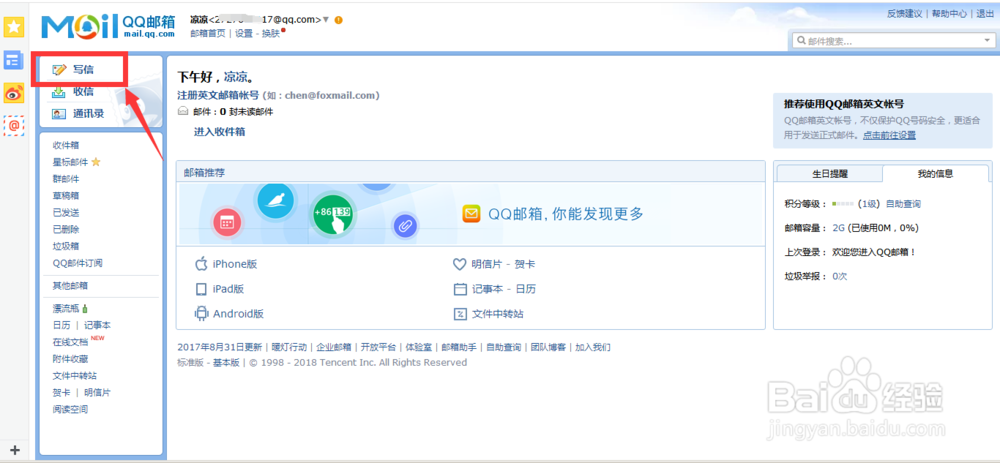This screenshot has width=1000, height=463.
Task: Open the star favorites sidebar icon
Action: point(14,27)
